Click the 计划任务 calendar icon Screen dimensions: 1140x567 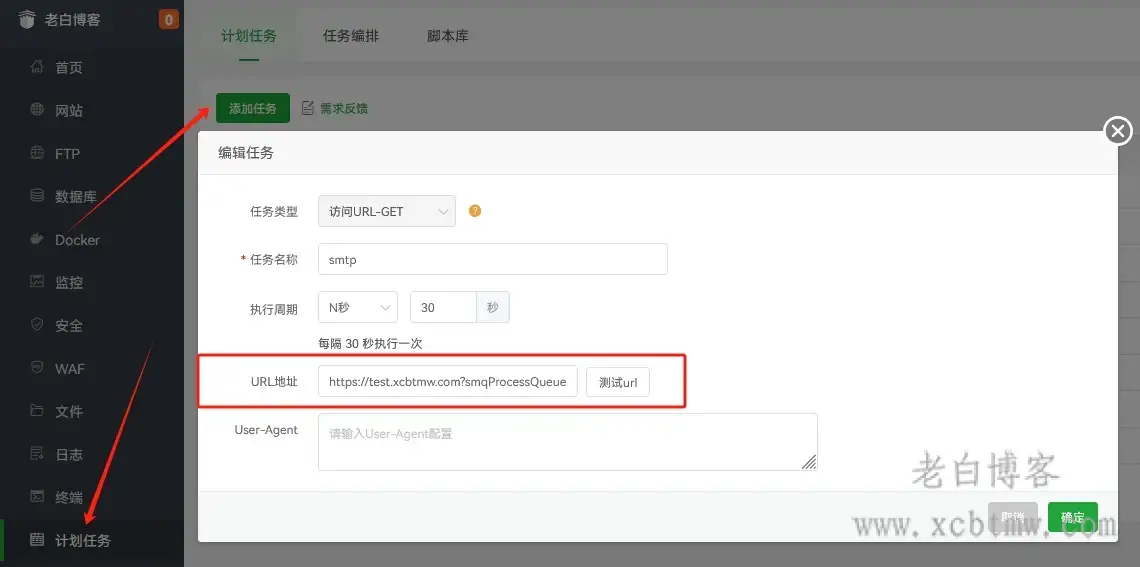tap(37, 539)
